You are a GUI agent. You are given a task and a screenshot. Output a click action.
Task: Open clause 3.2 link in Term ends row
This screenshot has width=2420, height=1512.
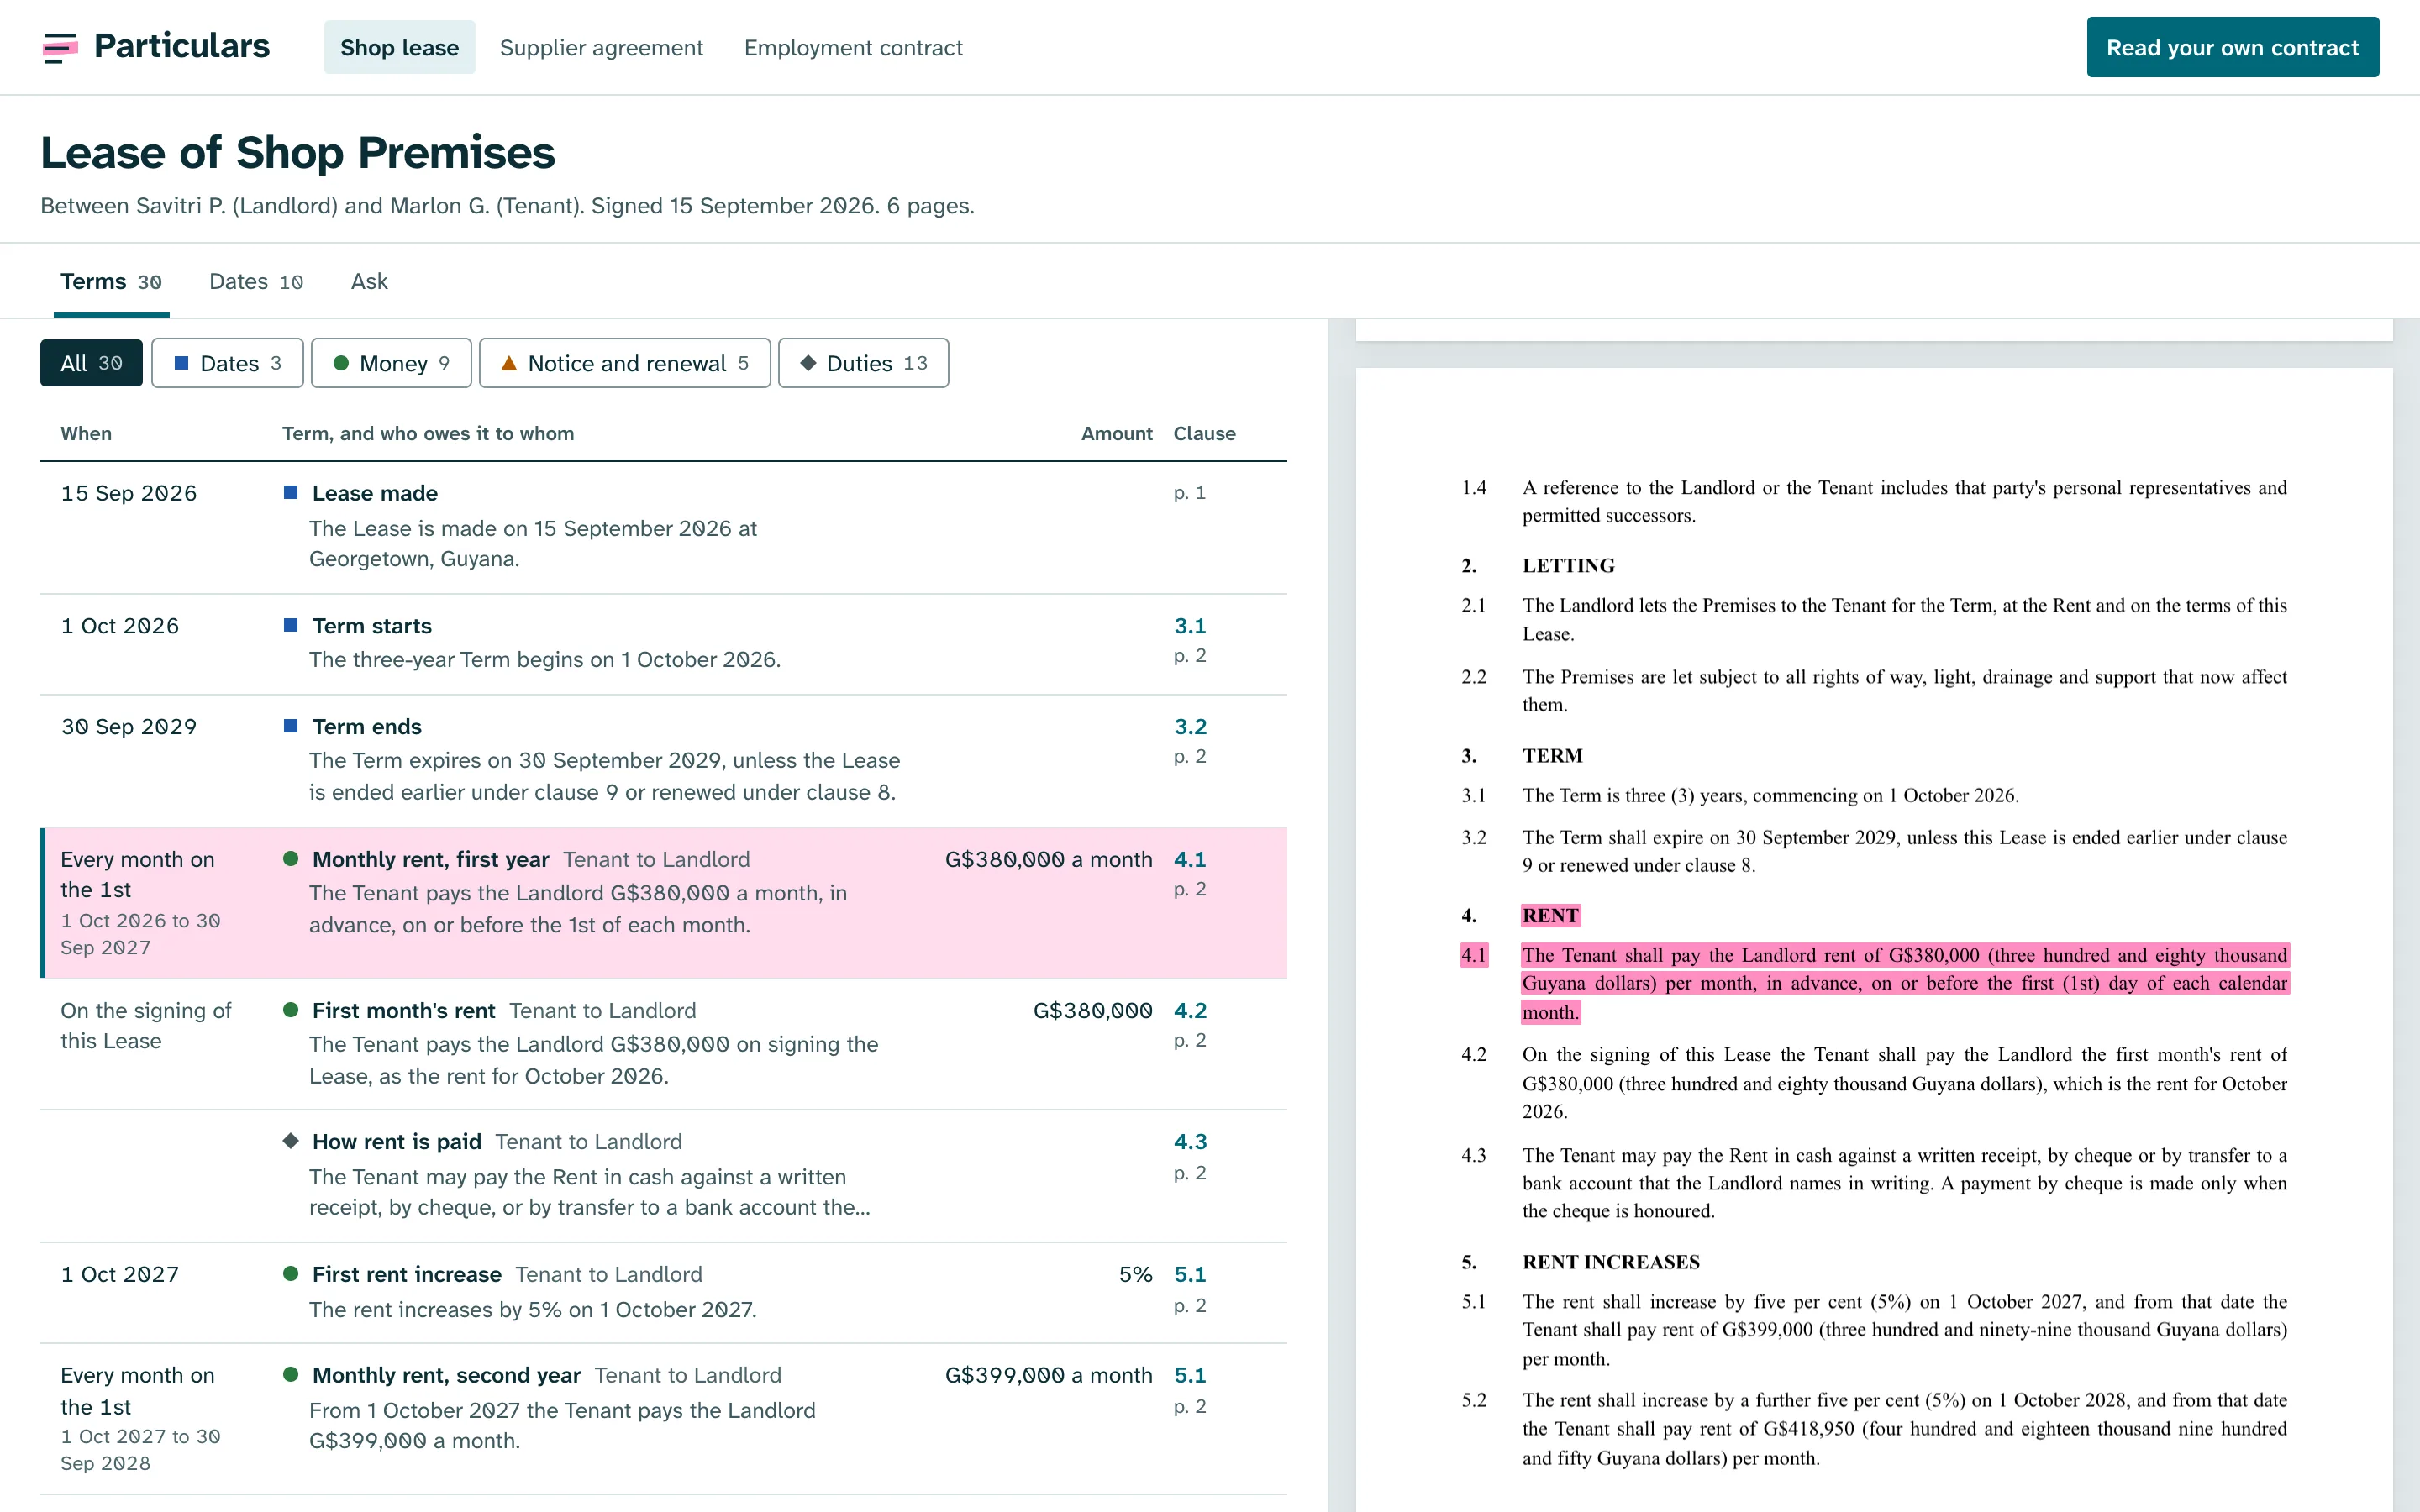click(x=1190, y=727)
